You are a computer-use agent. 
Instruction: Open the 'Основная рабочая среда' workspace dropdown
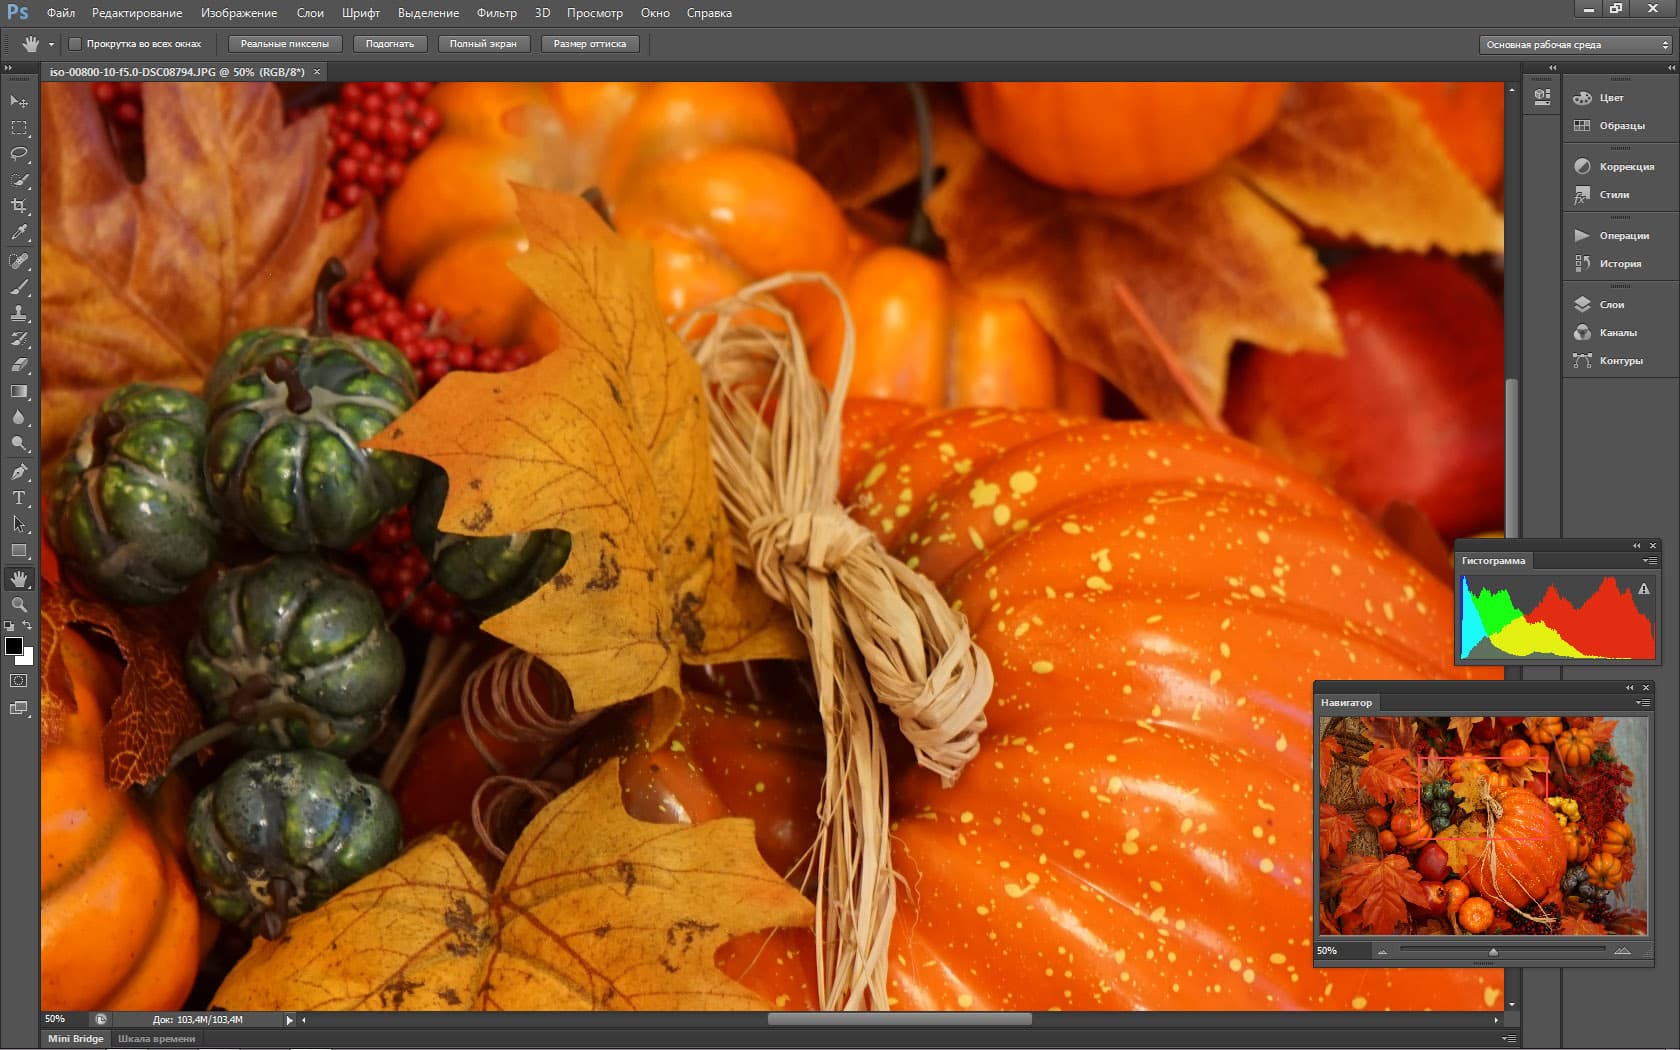[x=1576, y=45]
